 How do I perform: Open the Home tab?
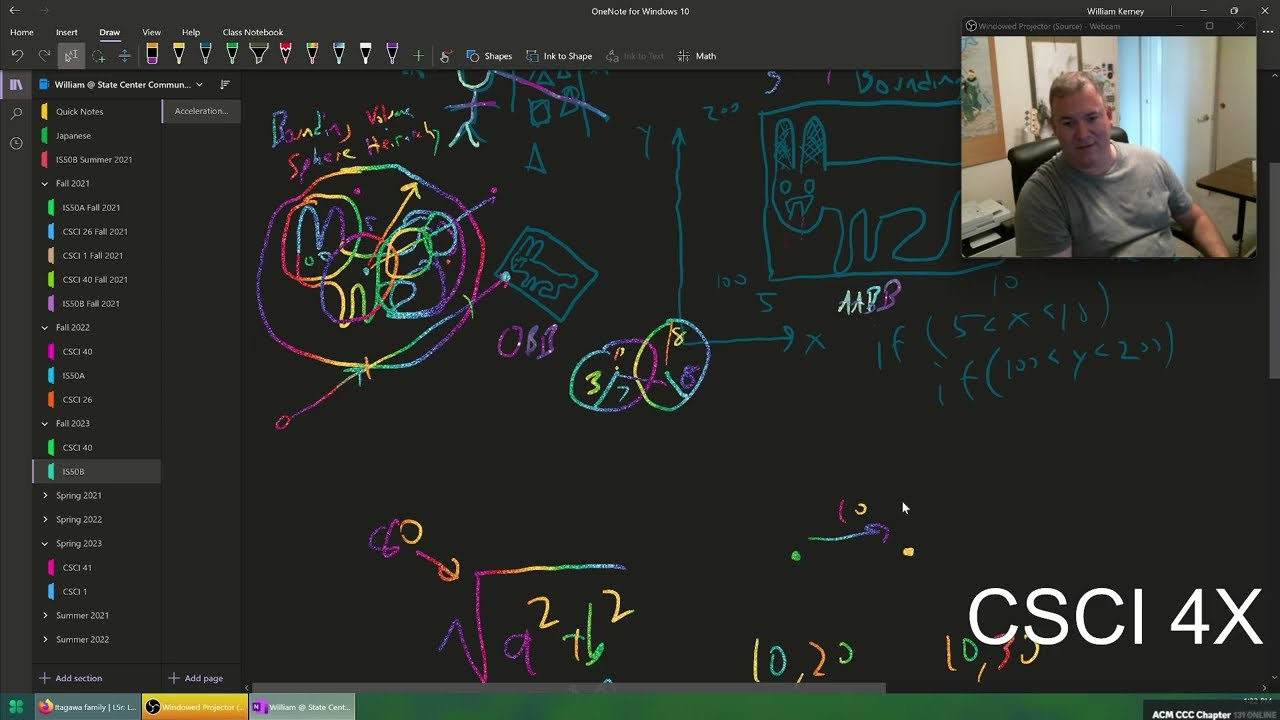click(21, 32)
